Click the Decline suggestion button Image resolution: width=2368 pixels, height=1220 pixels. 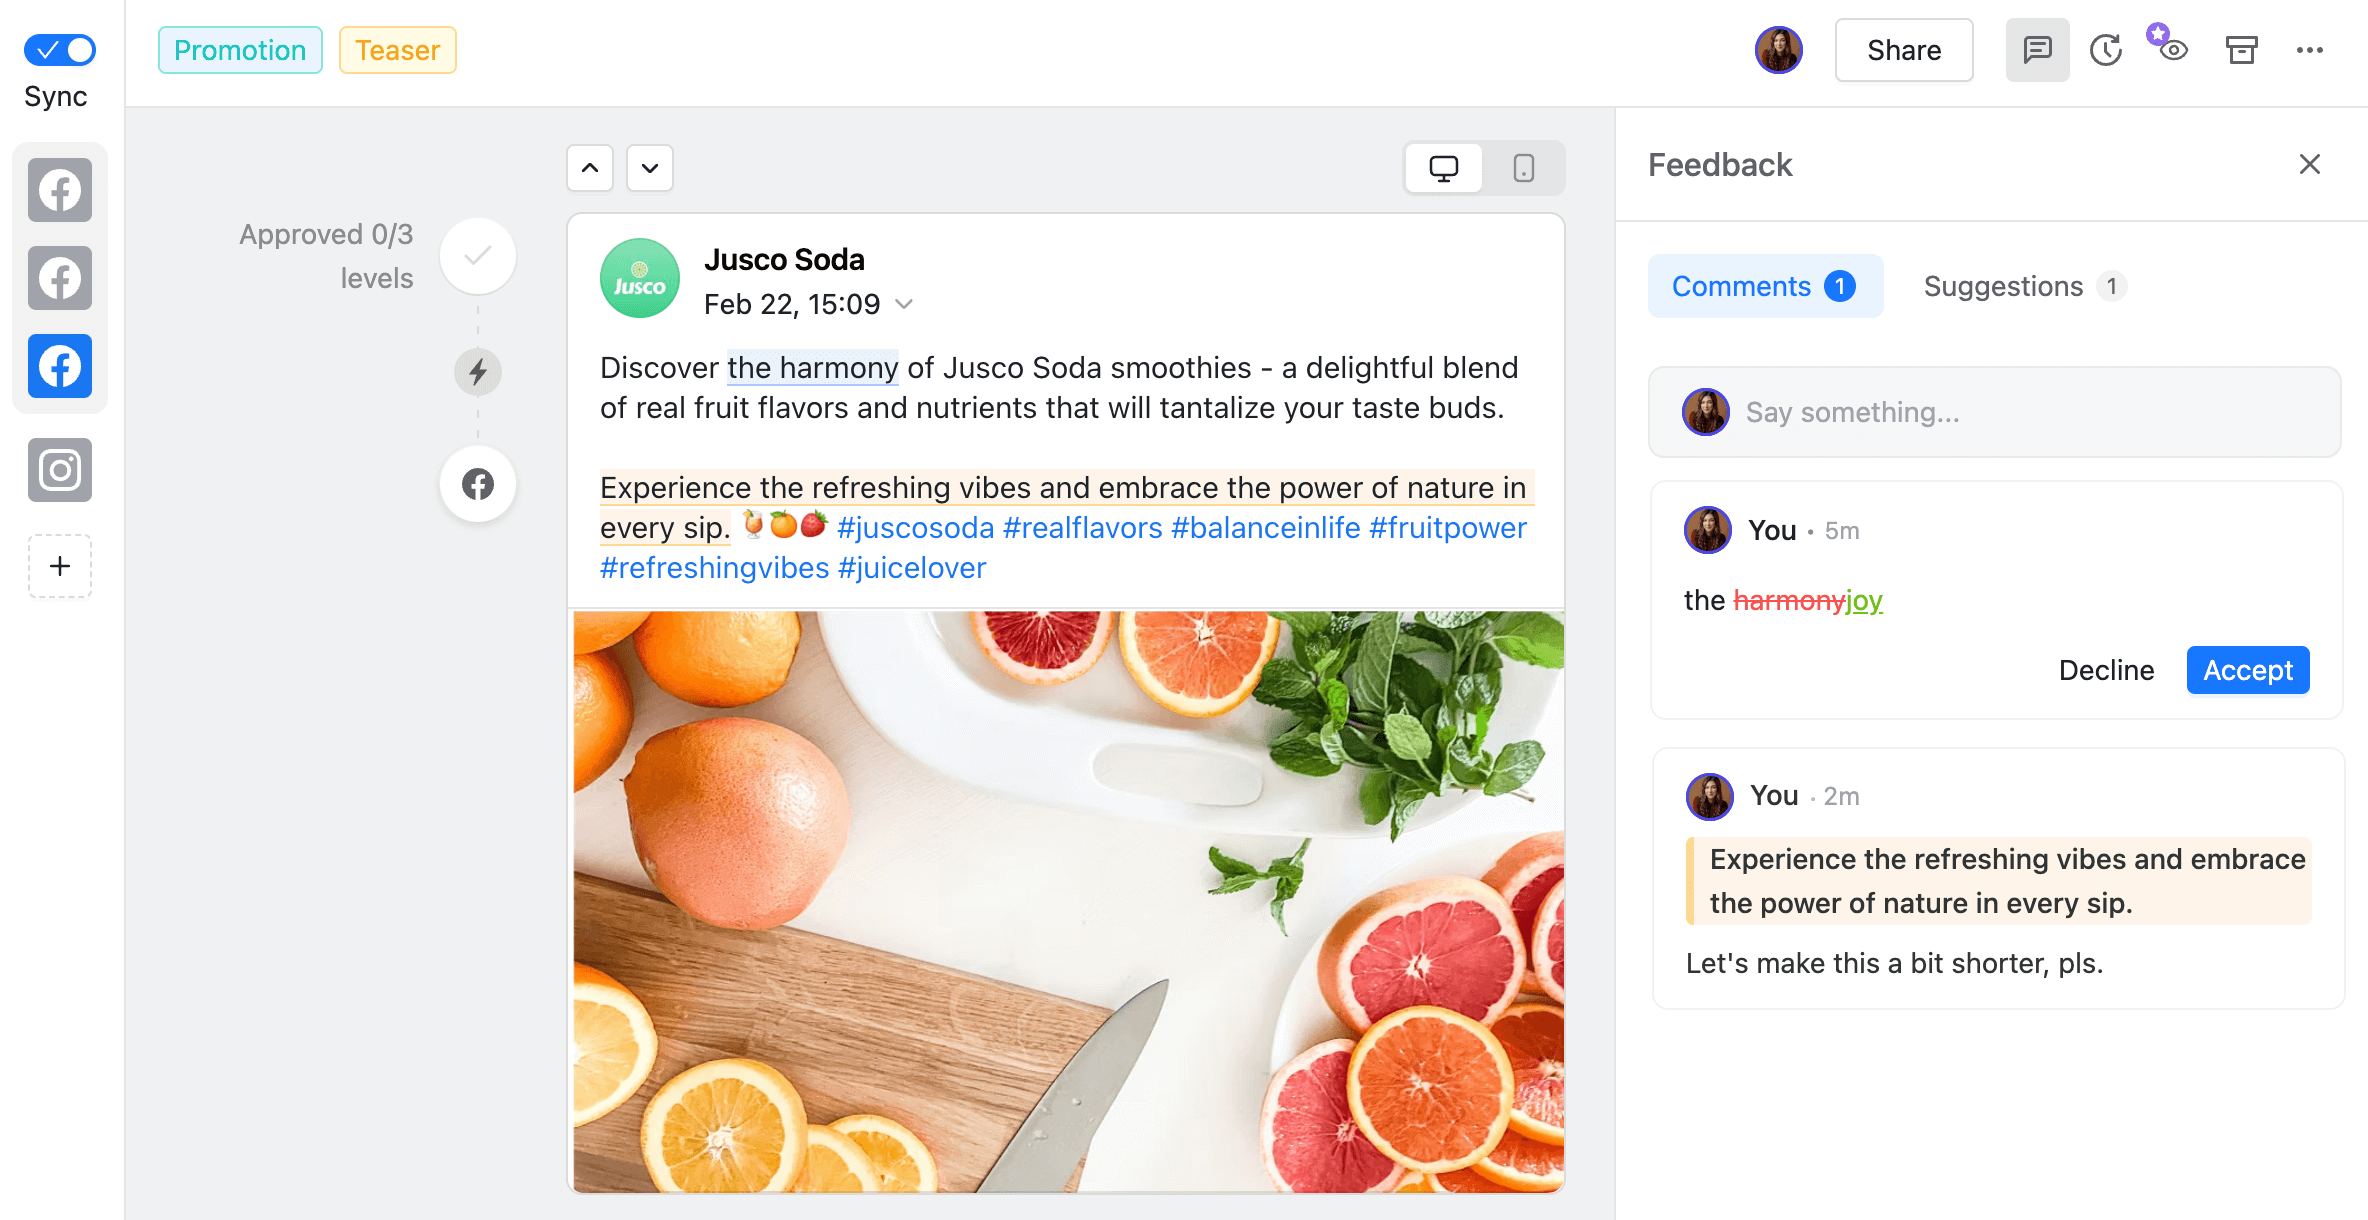(2107, 669)
